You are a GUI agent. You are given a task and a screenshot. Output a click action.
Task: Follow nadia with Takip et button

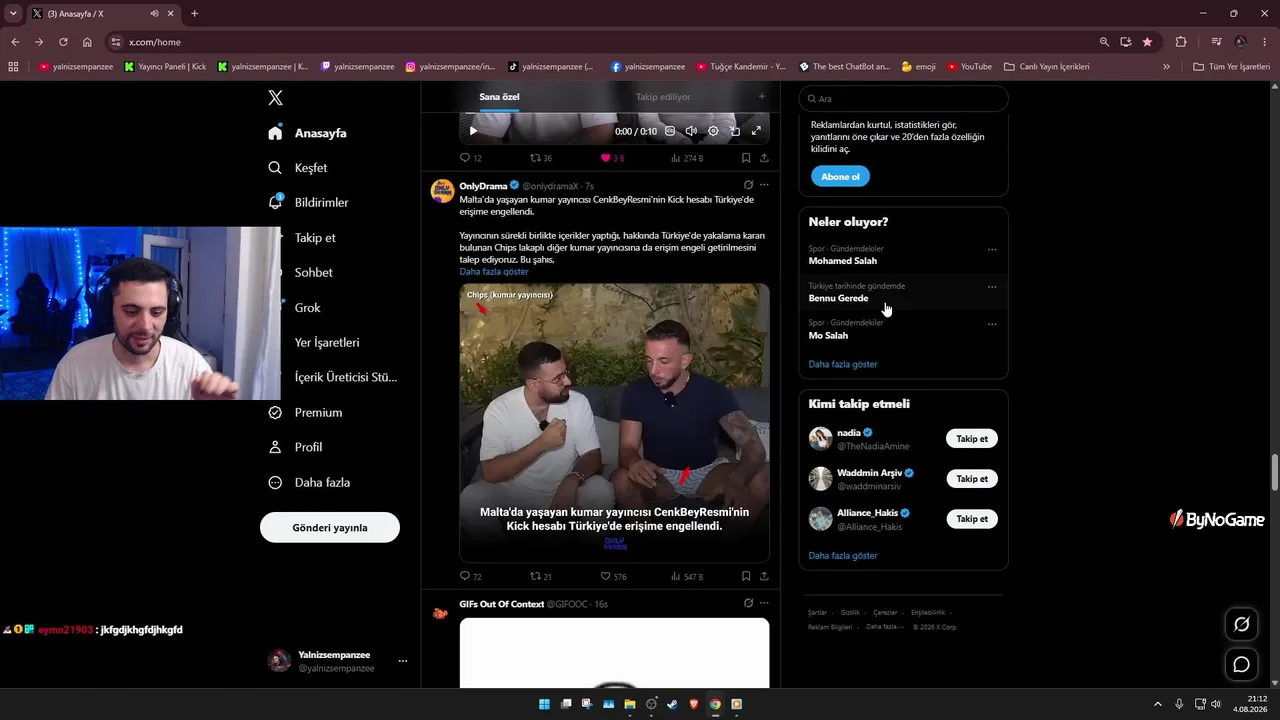[972, 439]
